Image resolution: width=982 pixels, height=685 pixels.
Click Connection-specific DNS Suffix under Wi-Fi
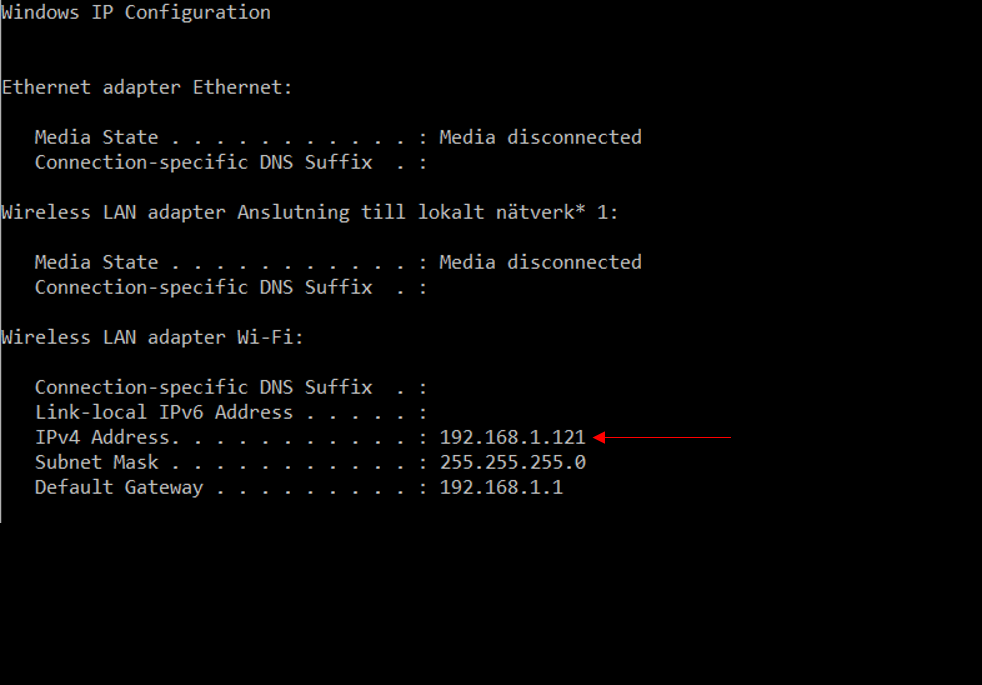click(204, 387)
